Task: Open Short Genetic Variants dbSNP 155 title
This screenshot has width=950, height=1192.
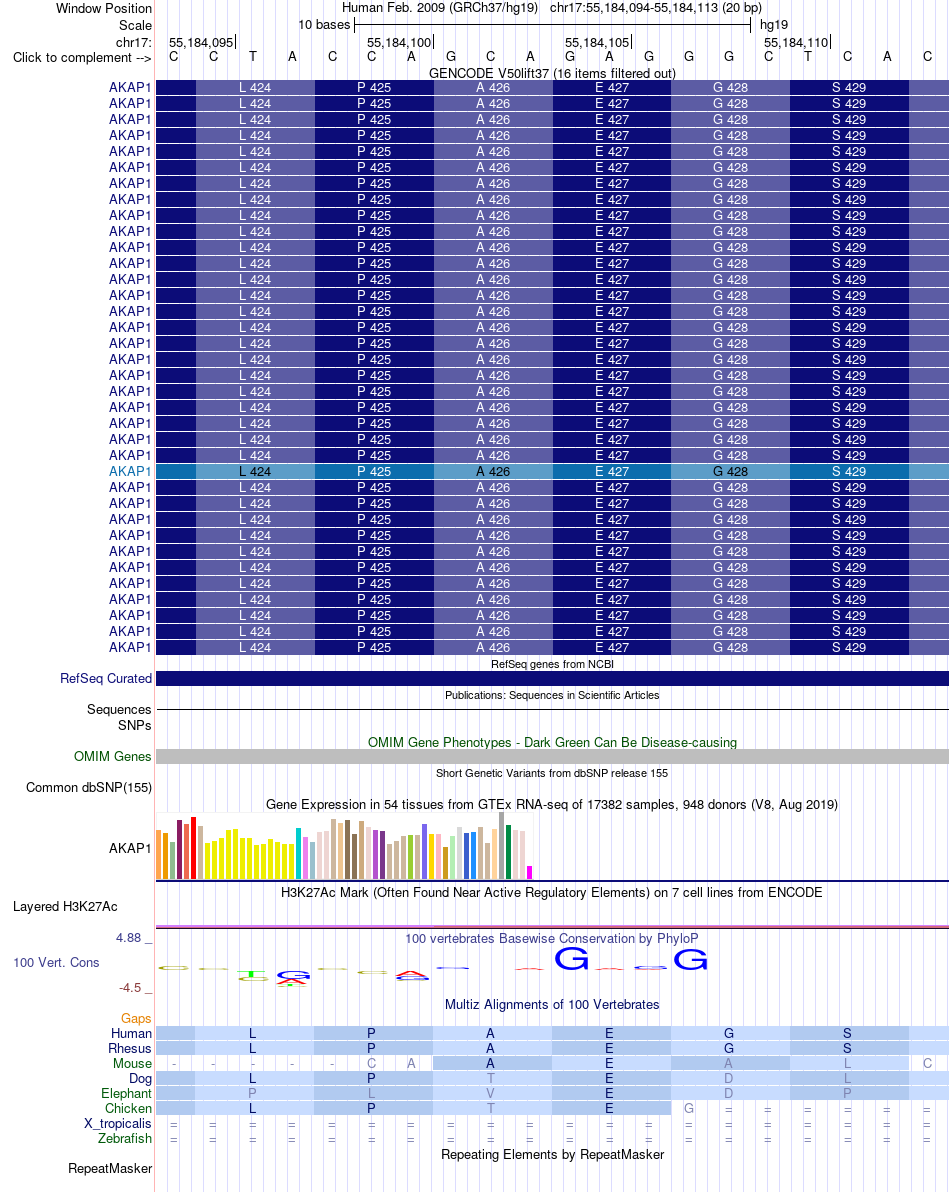Action: [x=552, y=773]
